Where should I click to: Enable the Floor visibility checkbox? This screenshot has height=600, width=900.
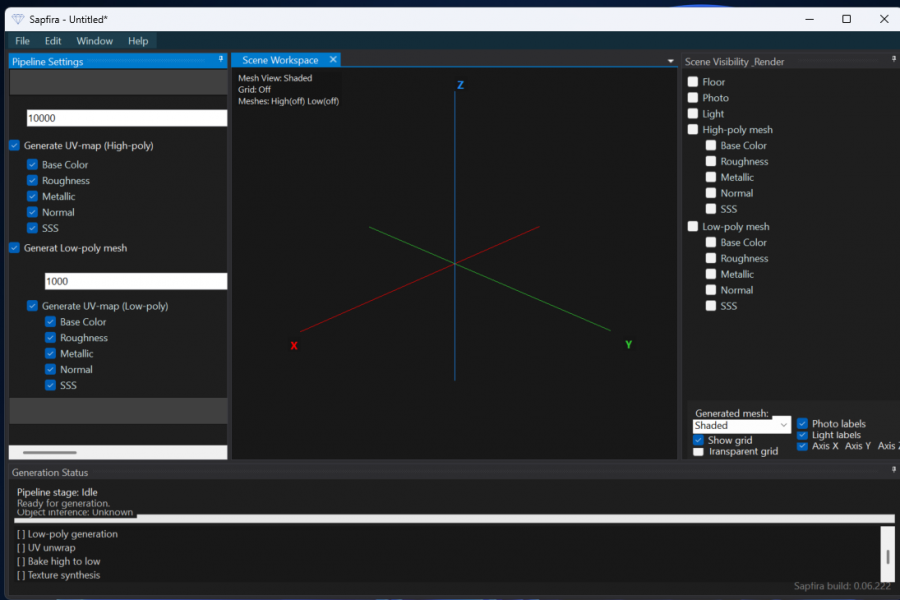point(693,82)
